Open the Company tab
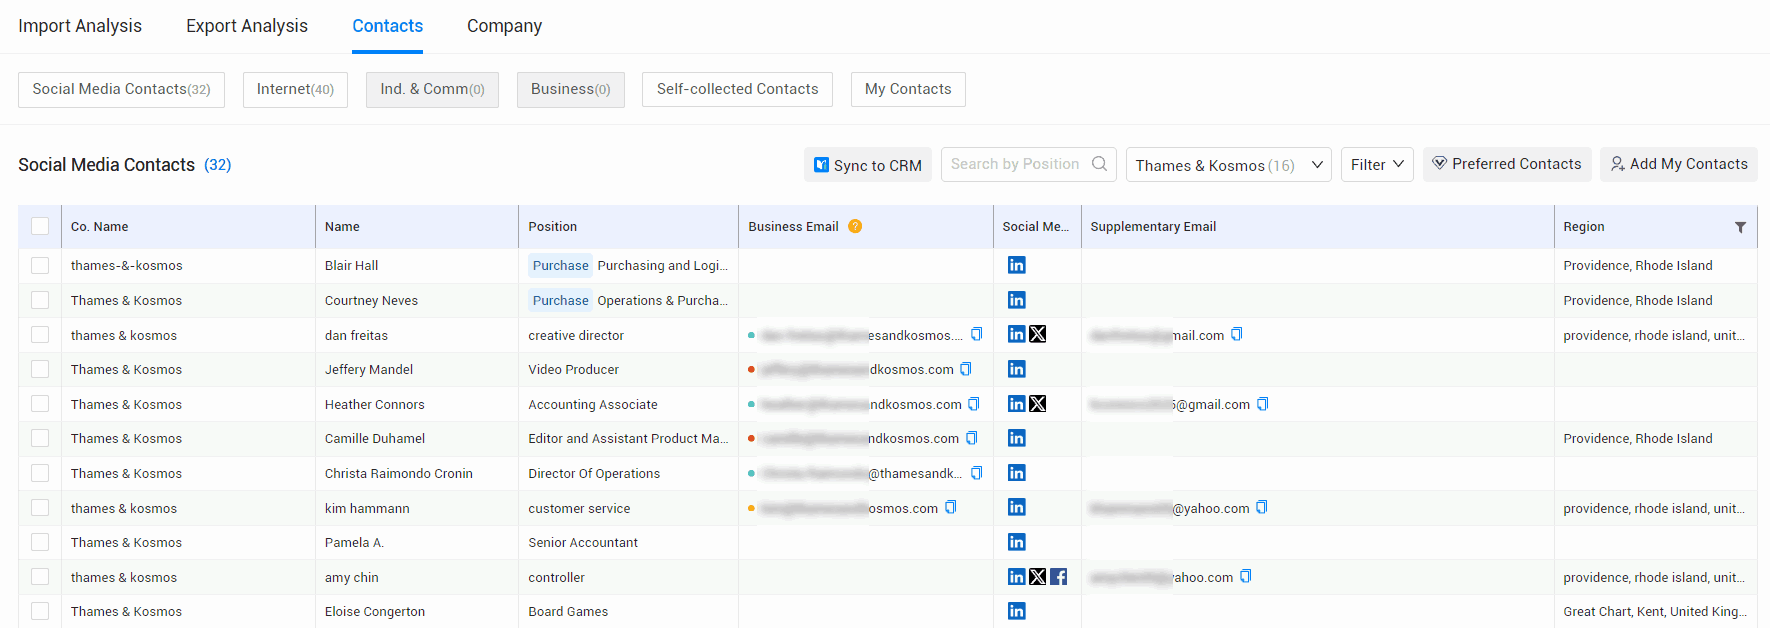1770x628 pixels. tap(504, 26)
